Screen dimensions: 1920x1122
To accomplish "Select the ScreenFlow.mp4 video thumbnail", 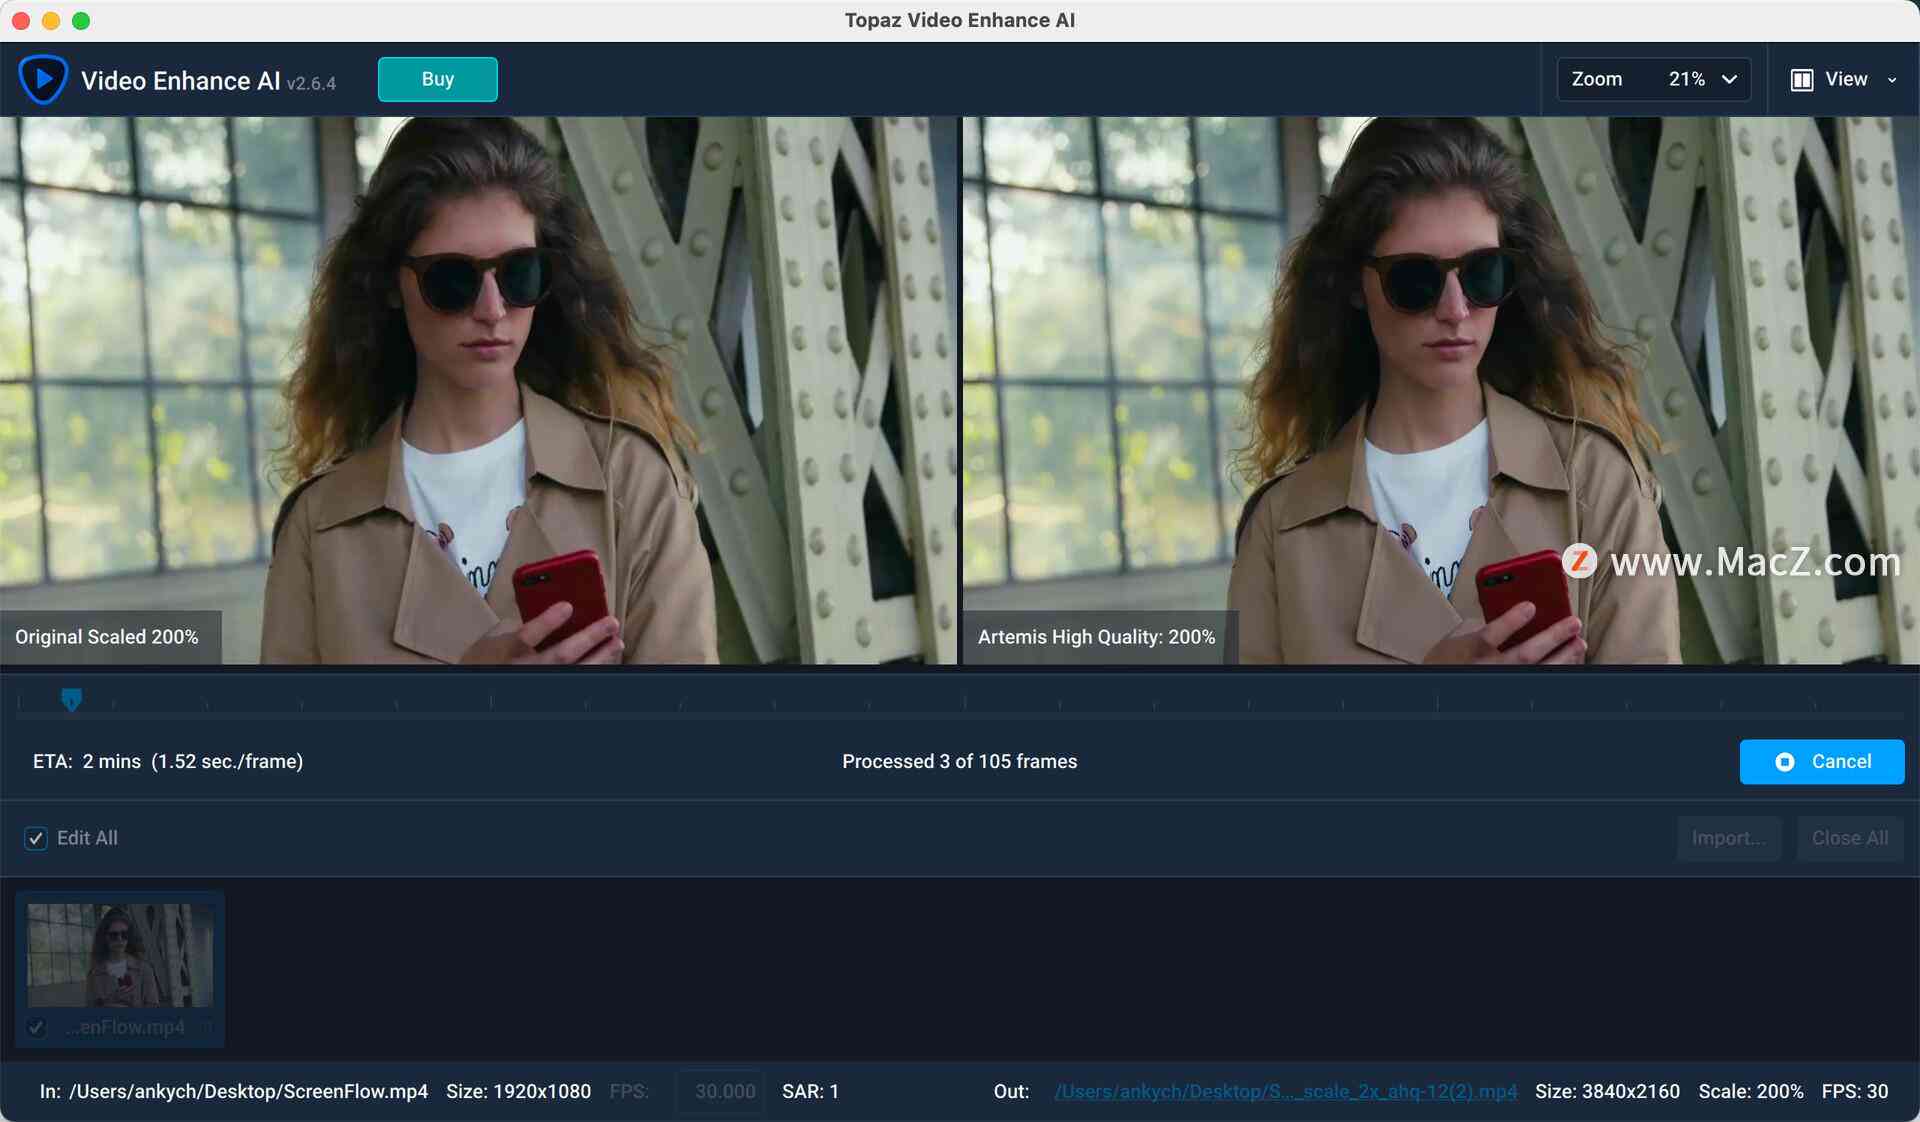I will pyautogui.click(x=120, y=955).
